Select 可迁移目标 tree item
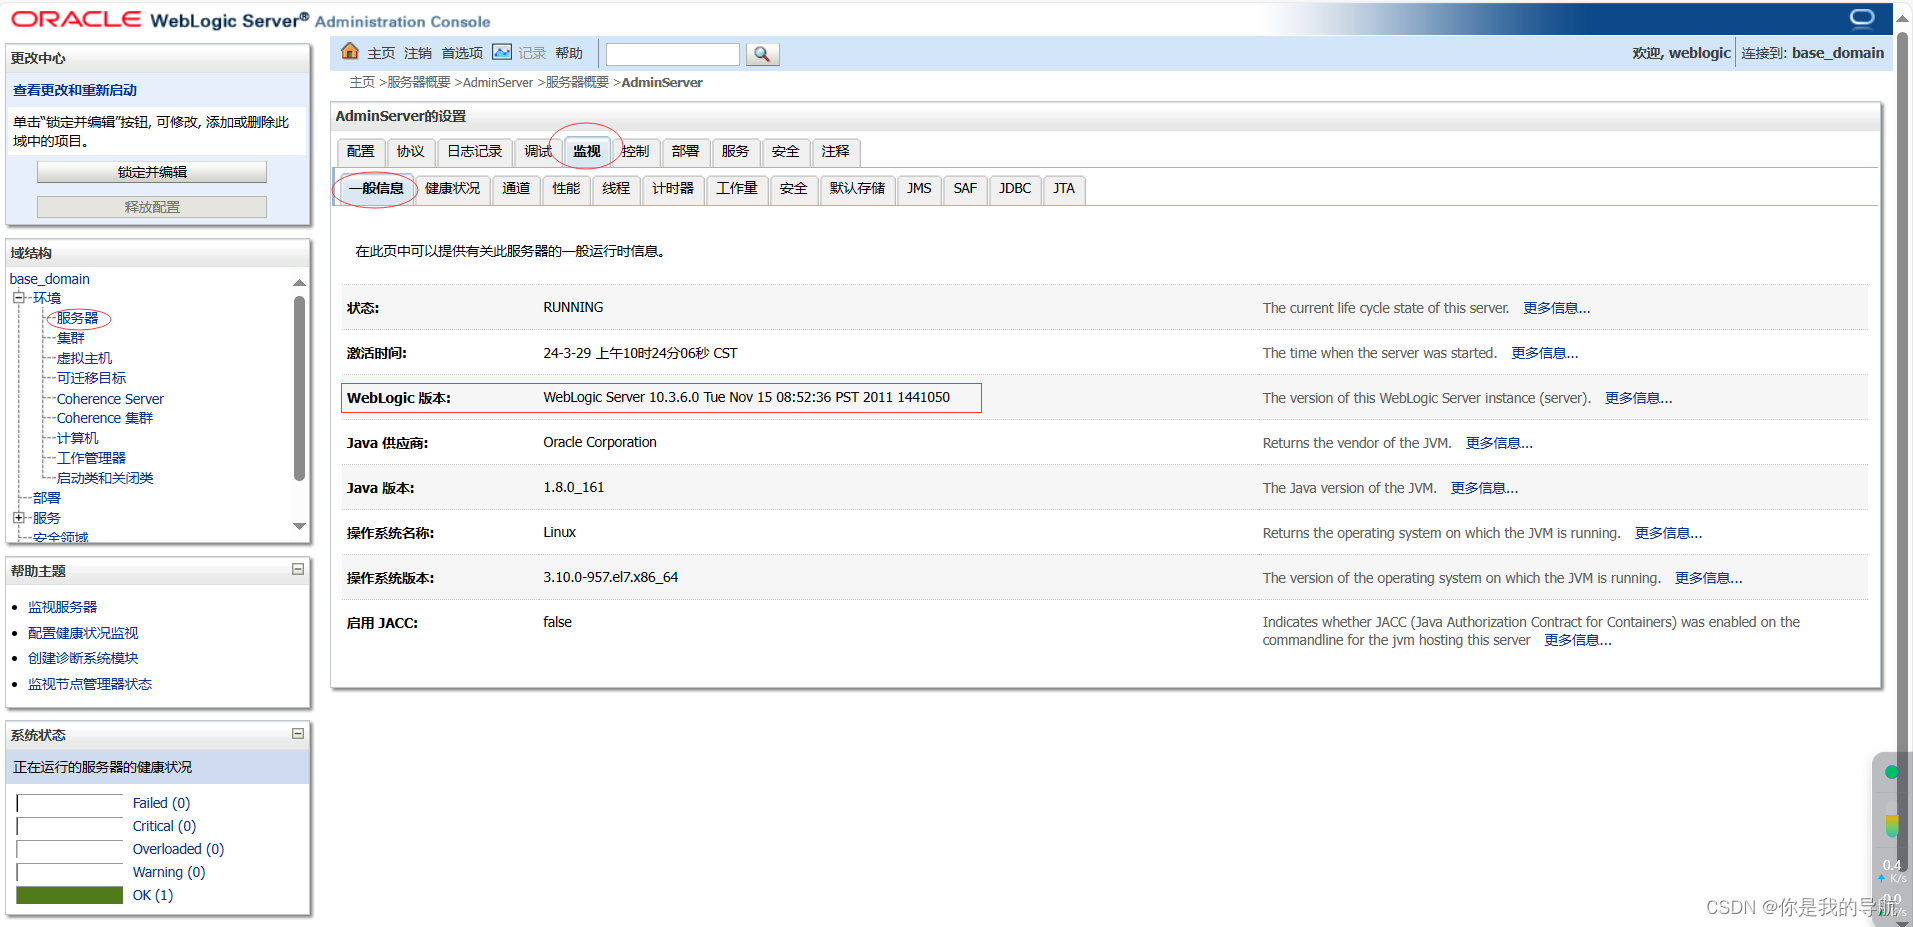 [x=92, y=378]
